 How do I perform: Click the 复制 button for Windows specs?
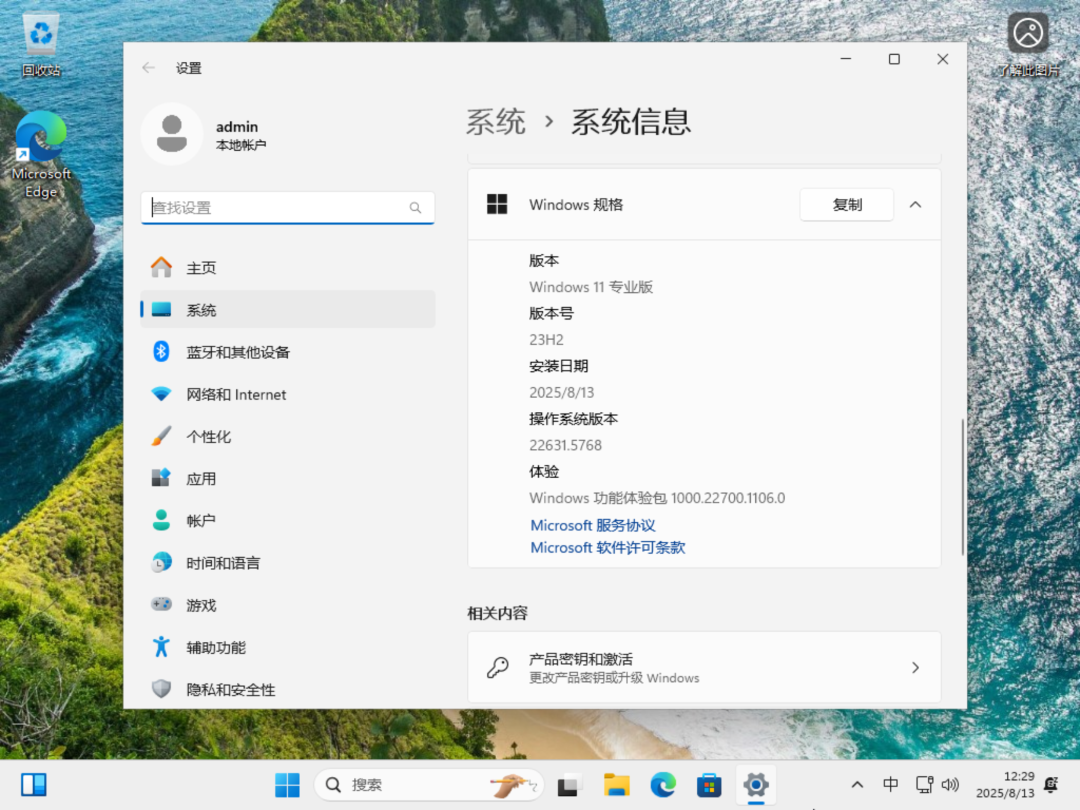click(846, 204)
